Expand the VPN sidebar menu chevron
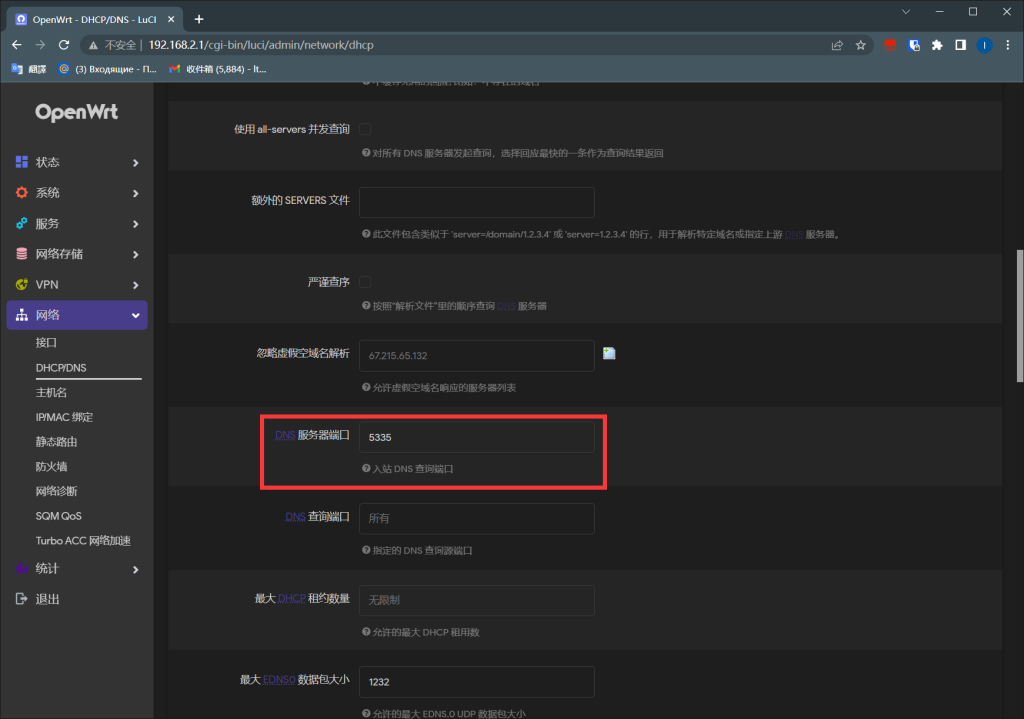Image resolution: width=1024 pixels, height=719 pixels. (136, 284)
